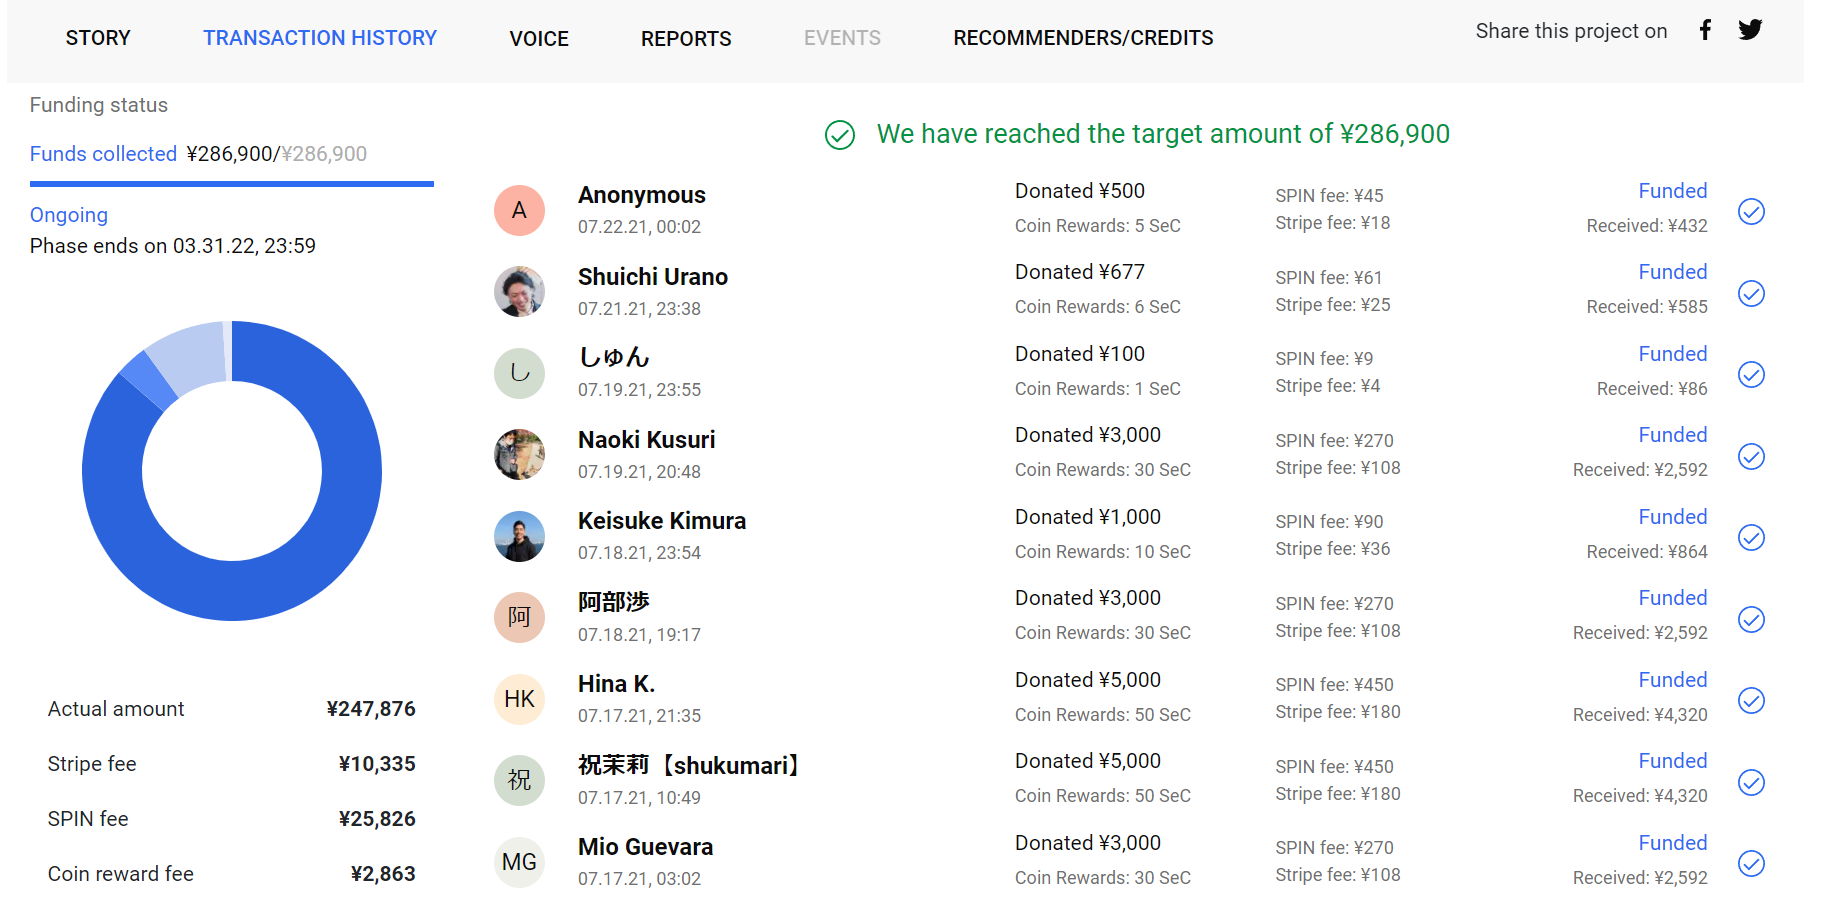Switch to the Voice tab
The height and width of the screenshot is (898, 1824).
pyautogui.click(x=539, y=39)
